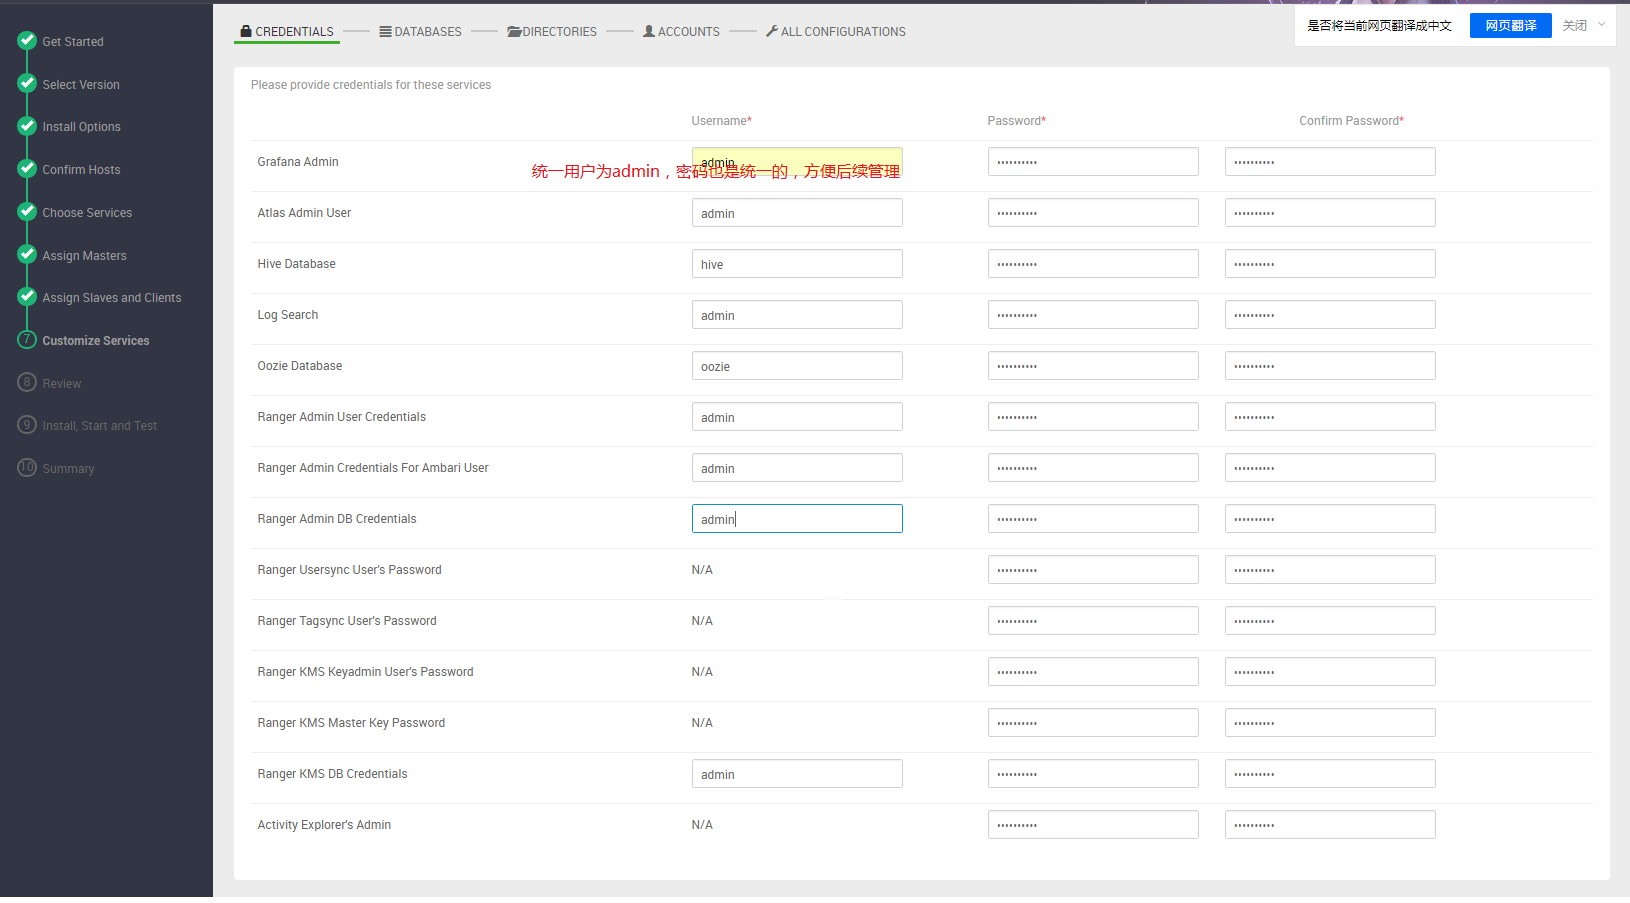The width and height of the screenshot is (1630, 903).
Task: Switch to the DATABASES tab
Action: tap(420, 32)
